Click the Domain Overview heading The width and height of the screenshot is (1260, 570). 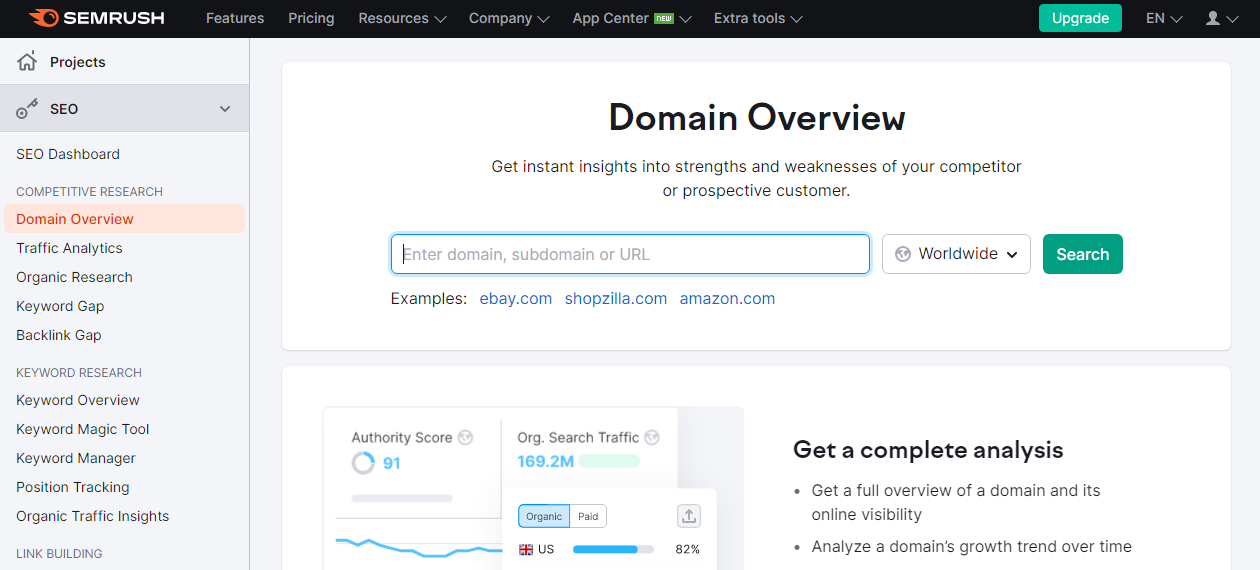pyautogui.click(x=757, y=118)
